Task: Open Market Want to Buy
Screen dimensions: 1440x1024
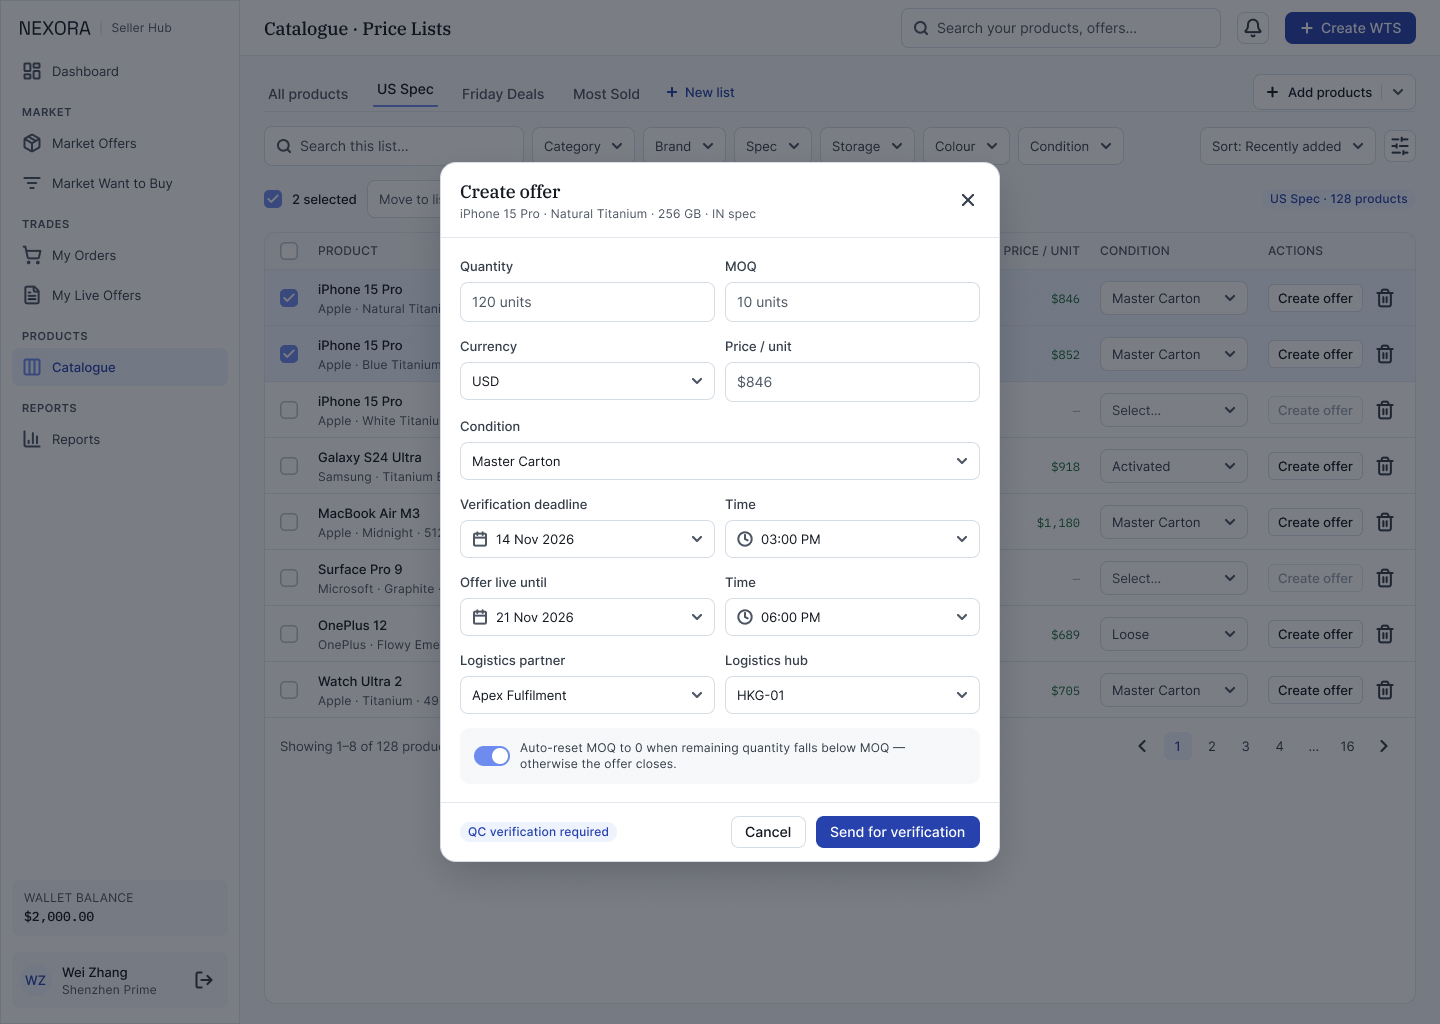Action: pos(120,183)
